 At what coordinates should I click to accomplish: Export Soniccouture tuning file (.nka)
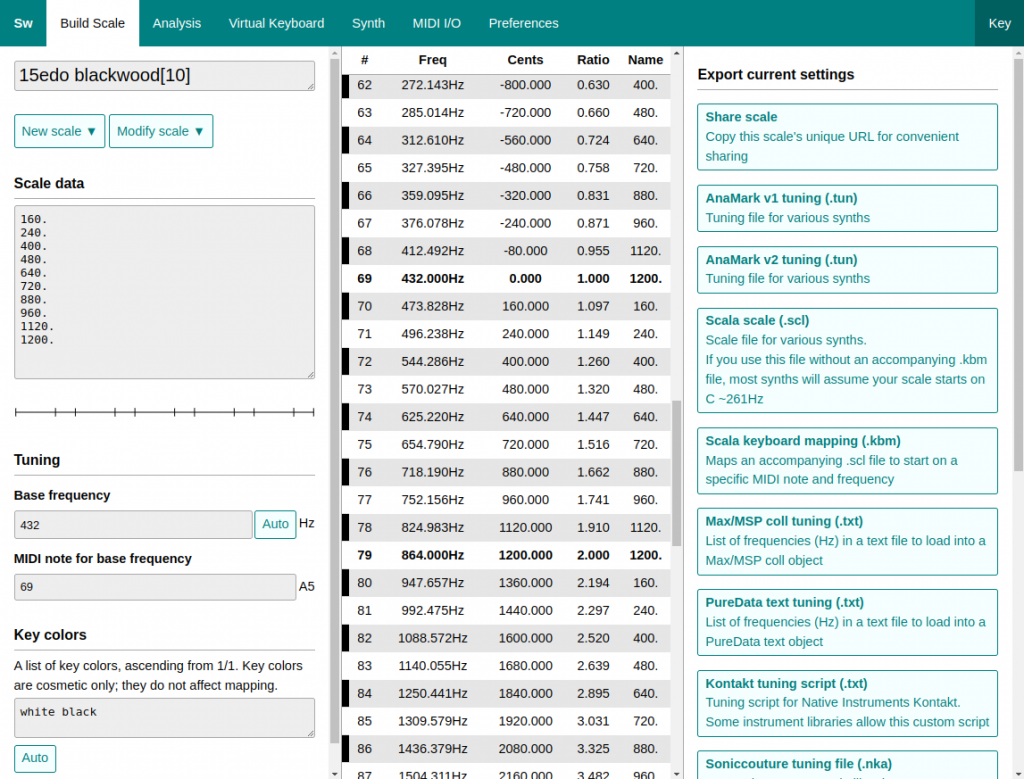point(847,765)
